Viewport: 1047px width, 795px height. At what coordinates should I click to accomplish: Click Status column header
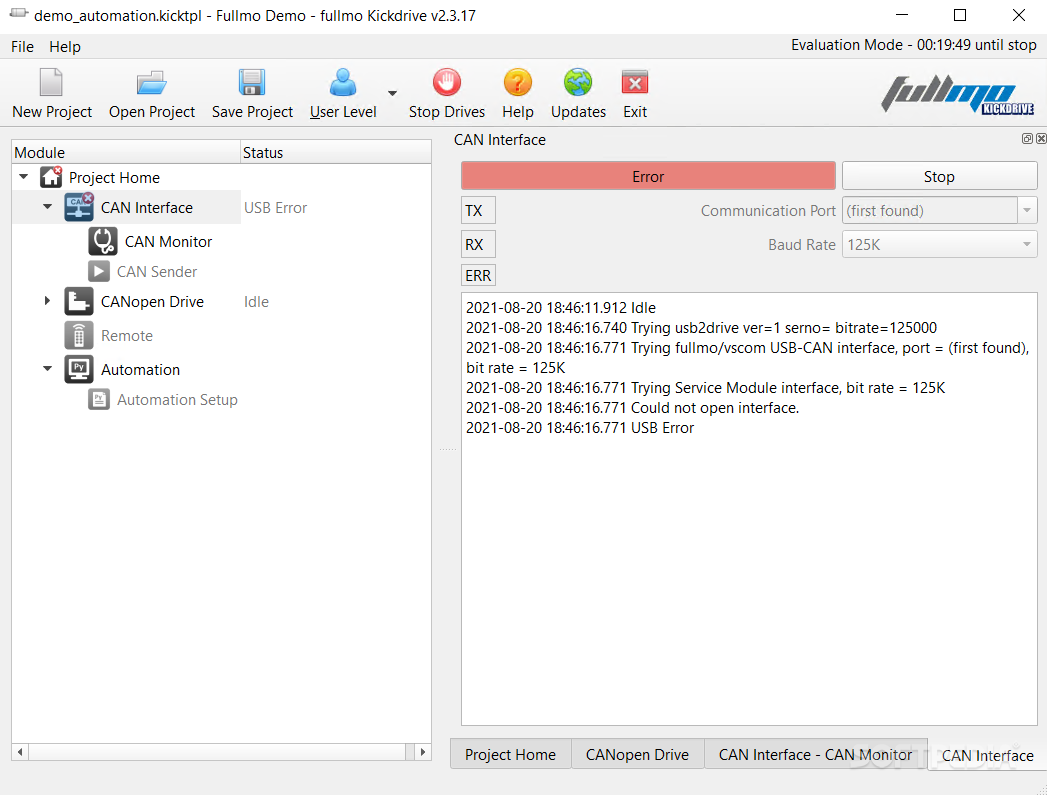[336, 152]
